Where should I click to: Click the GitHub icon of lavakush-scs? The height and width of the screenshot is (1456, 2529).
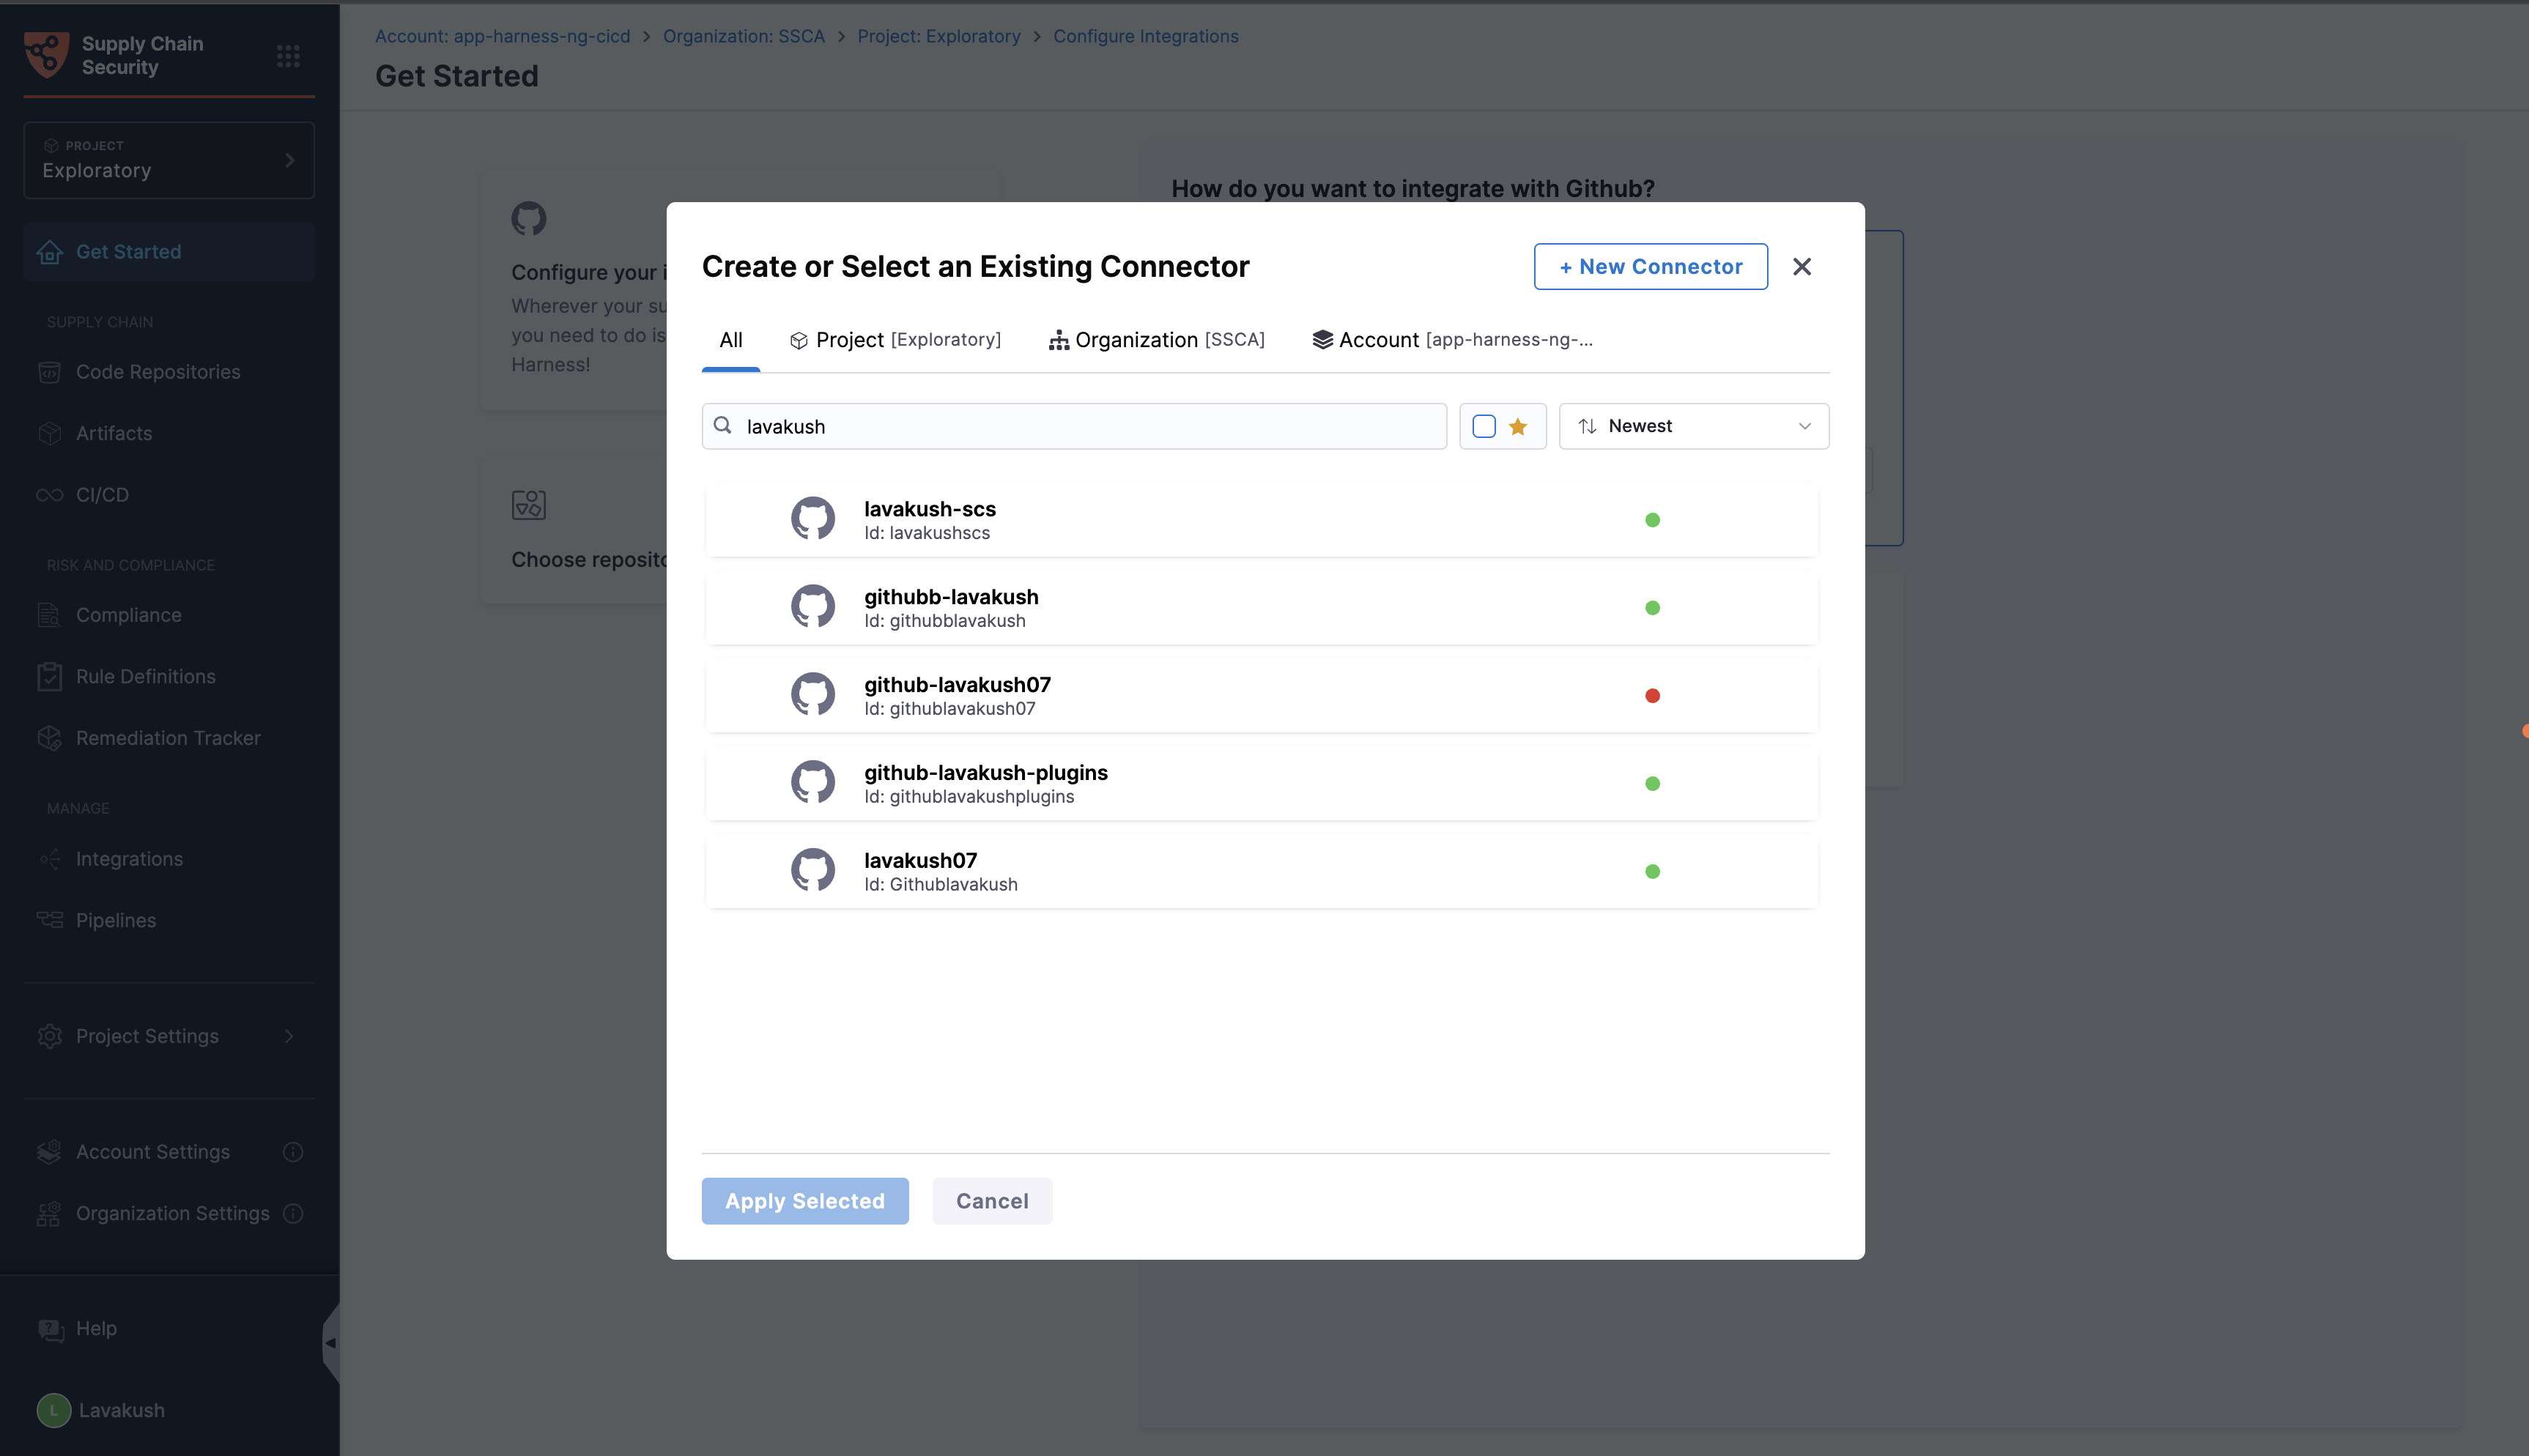813,519
